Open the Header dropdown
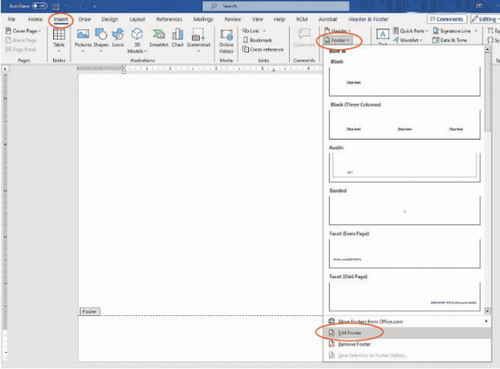500x369 pixels. [x=337, y=31]
